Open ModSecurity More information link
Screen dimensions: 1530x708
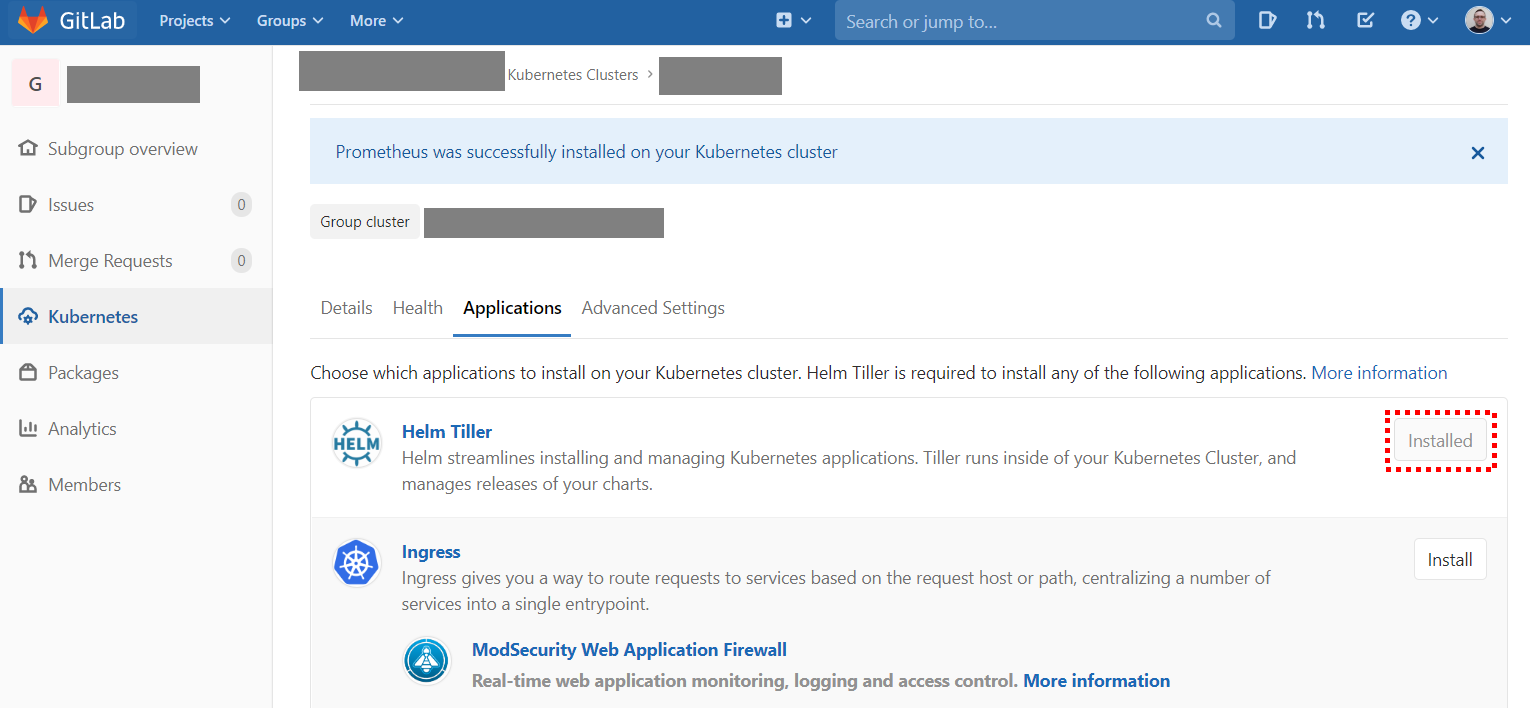pos(1097,681)
